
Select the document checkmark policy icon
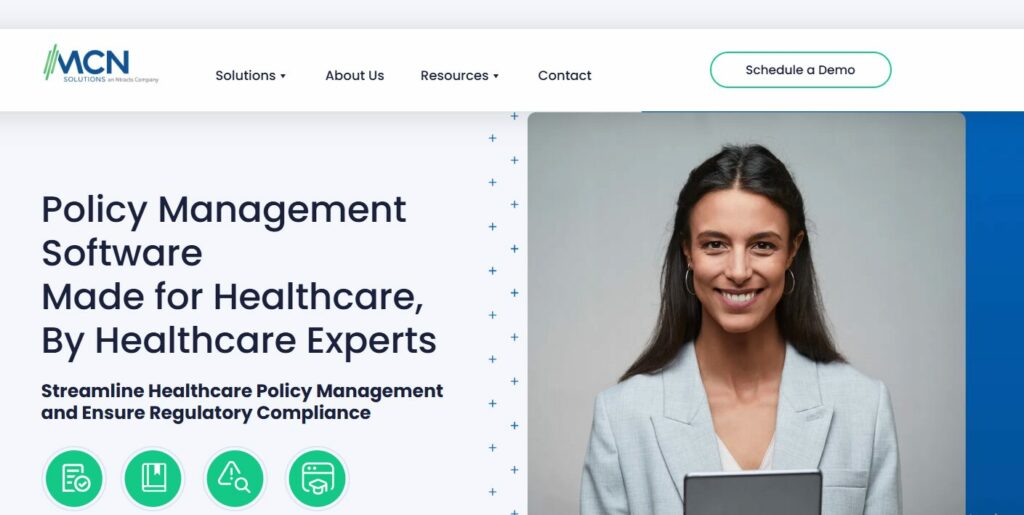tap(74, 478)
